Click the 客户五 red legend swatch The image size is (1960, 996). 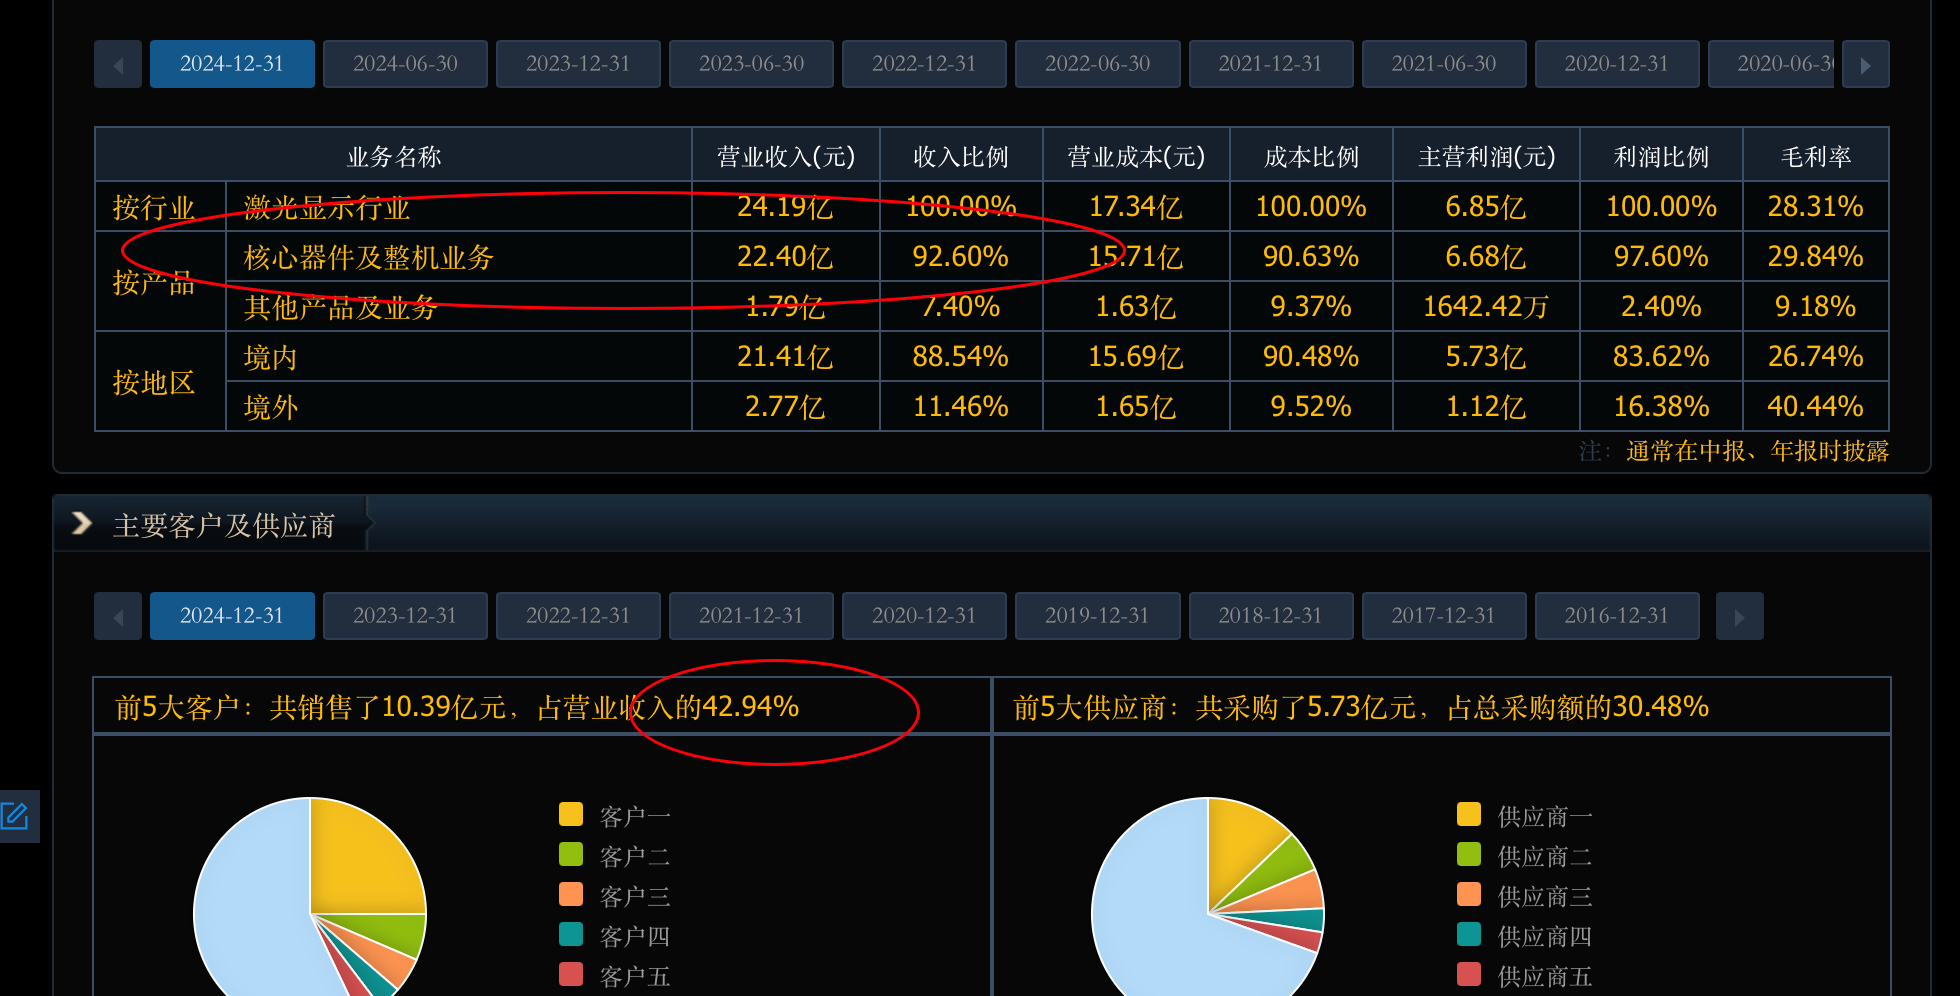click(x=571, y=974)
